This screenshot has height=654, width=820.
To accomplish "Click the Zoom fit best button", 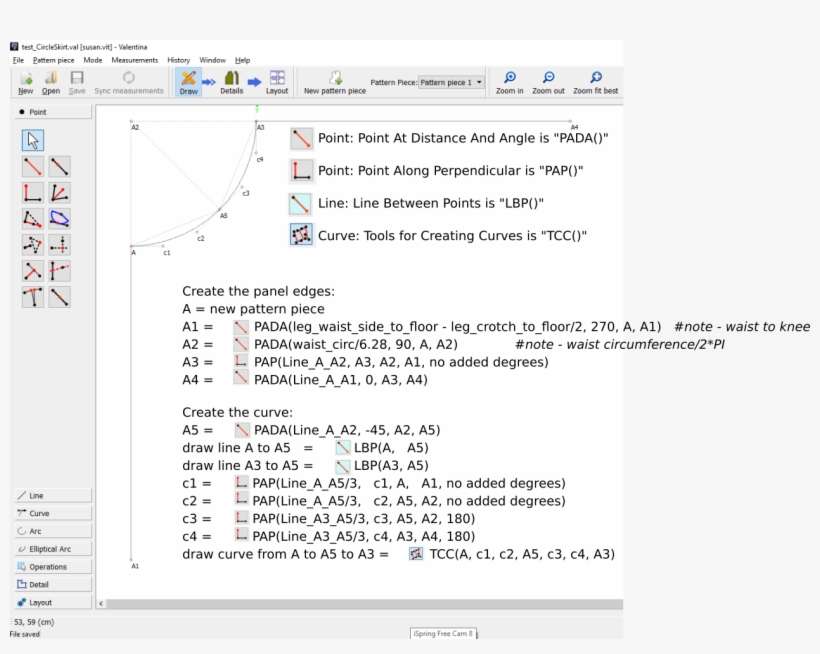I will click(x=597, y=82).
